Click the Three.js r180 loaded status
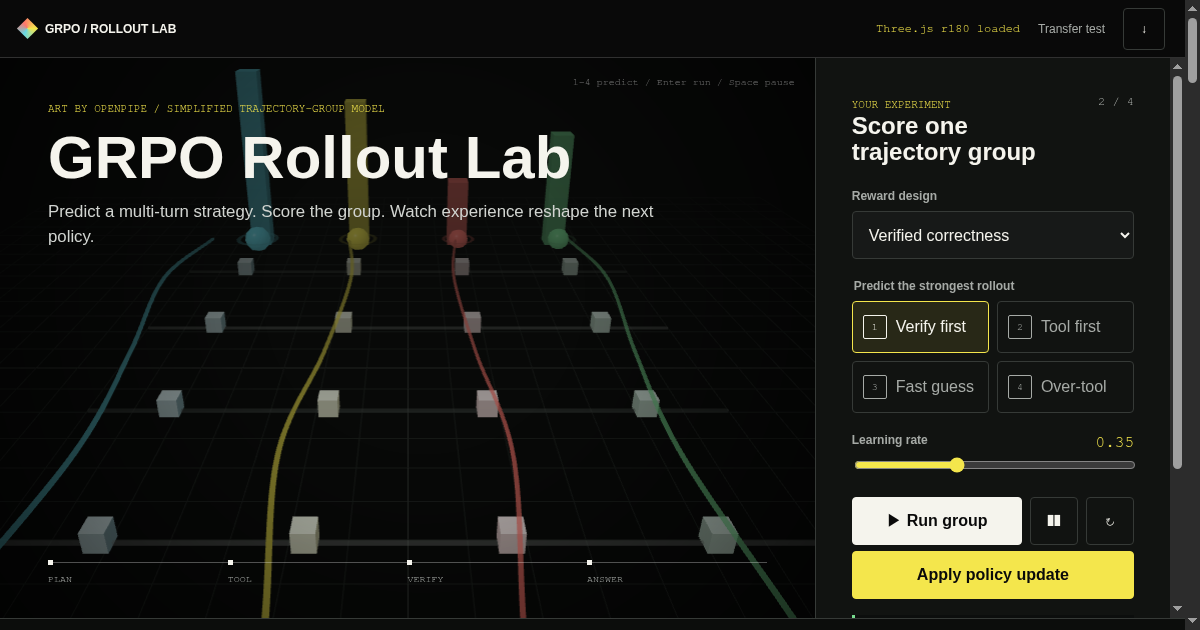 pyautogui.click(x=948, y=29)
